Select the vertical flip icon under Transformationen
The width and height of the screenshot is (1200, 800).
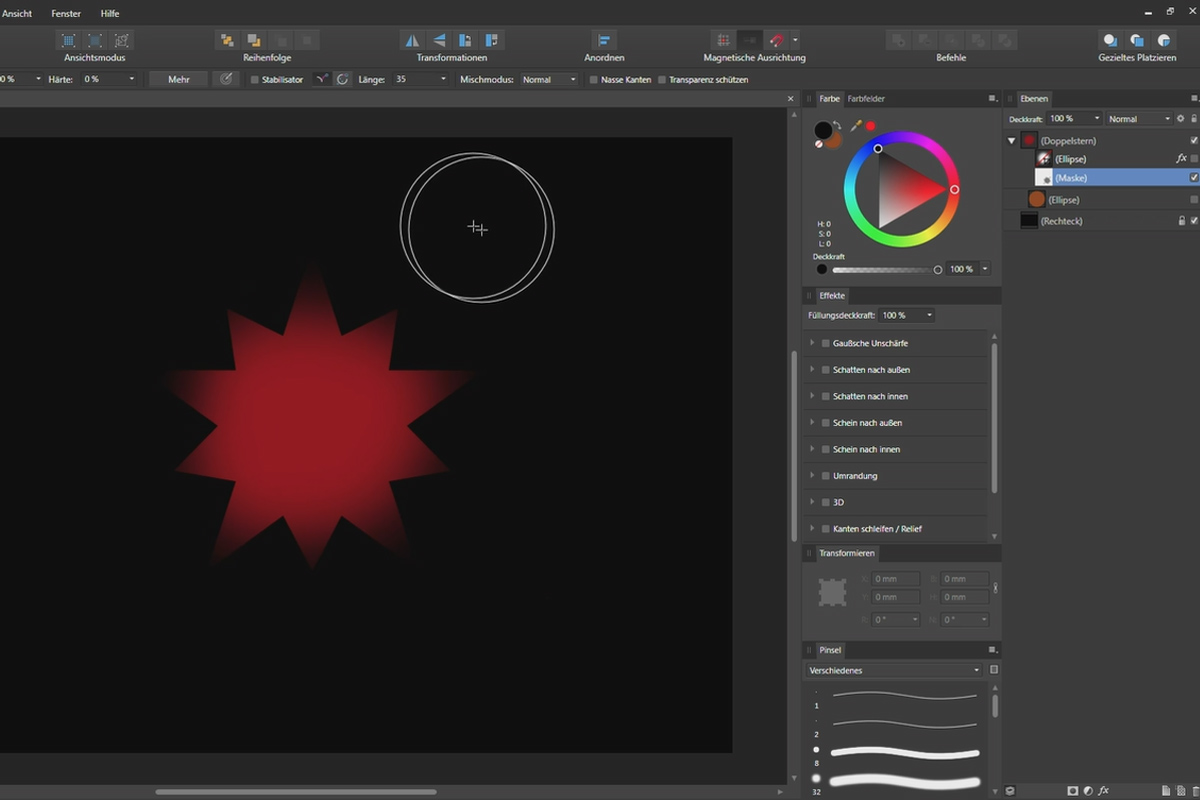pyautogui.click(x=439, y=40)
